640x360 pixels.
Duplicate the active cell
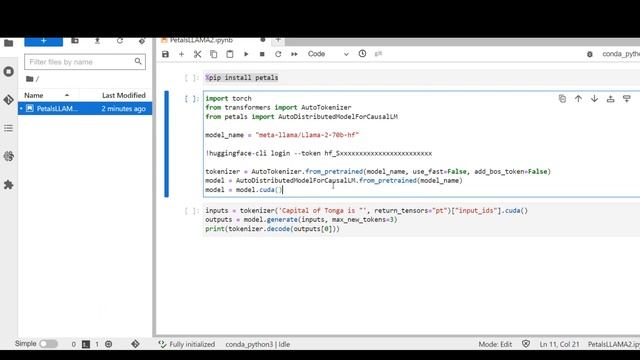tap(562, 98)
